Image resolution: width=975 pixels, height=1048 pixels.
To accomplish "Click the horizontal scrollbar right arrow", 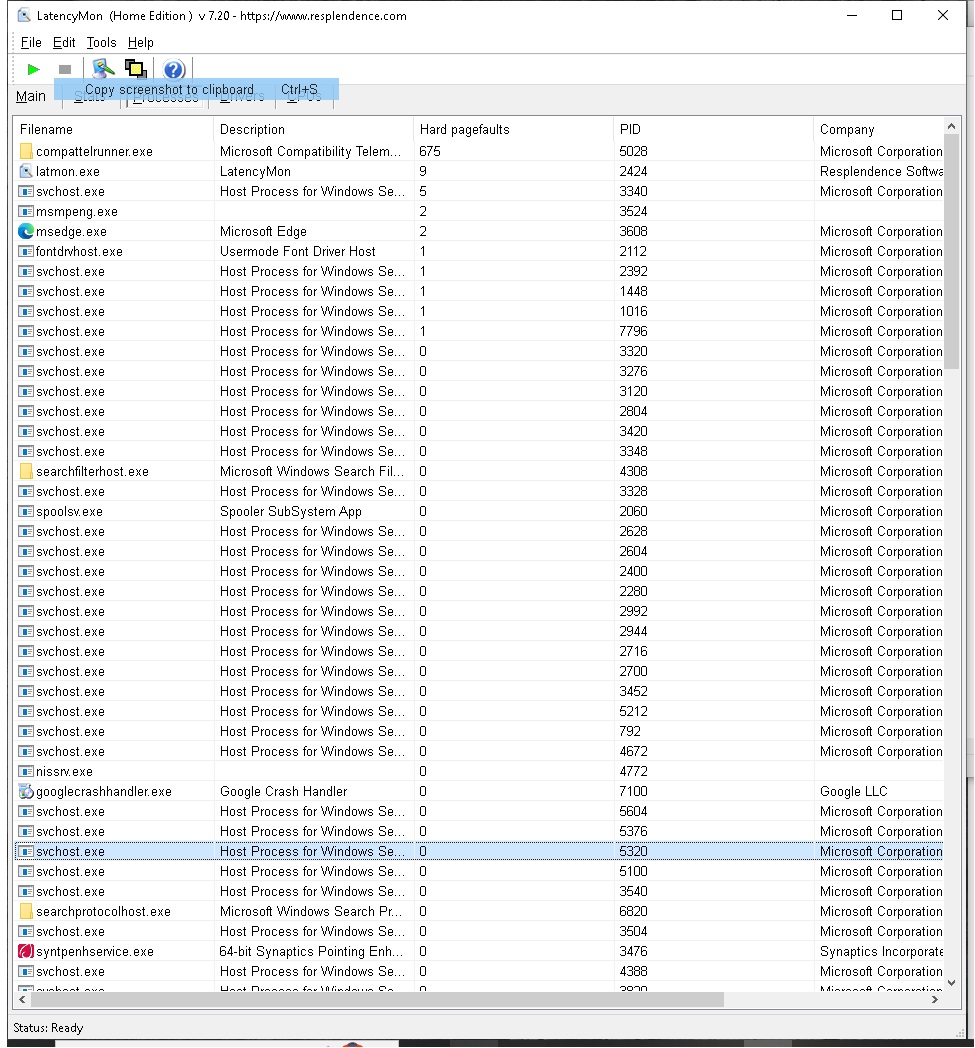I will [935, 999].
